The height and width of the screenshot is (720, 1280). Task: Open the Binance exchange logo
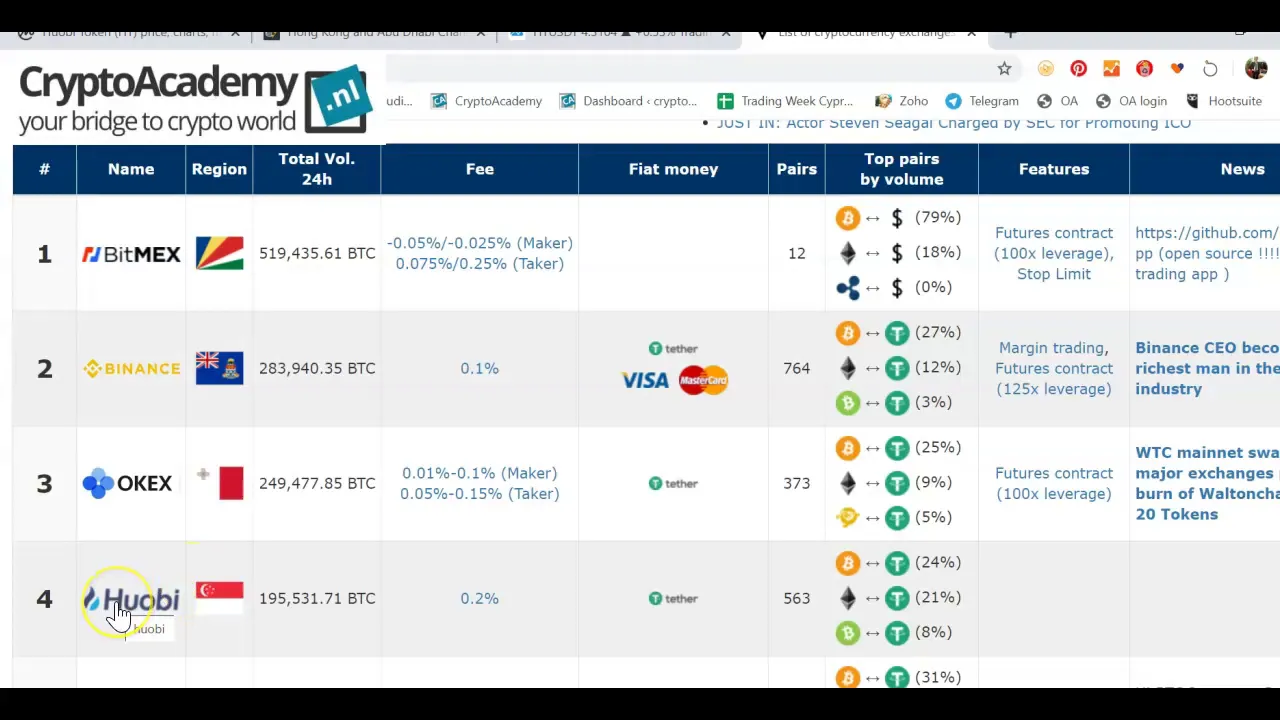pos(131,369)
